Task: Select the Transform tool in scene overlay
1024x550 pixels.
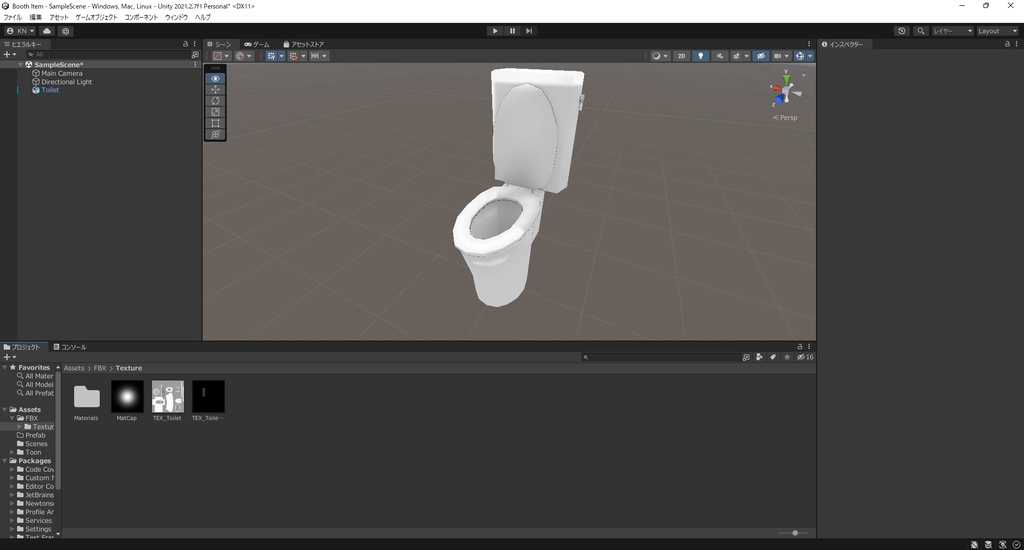Action: point(216,134)
